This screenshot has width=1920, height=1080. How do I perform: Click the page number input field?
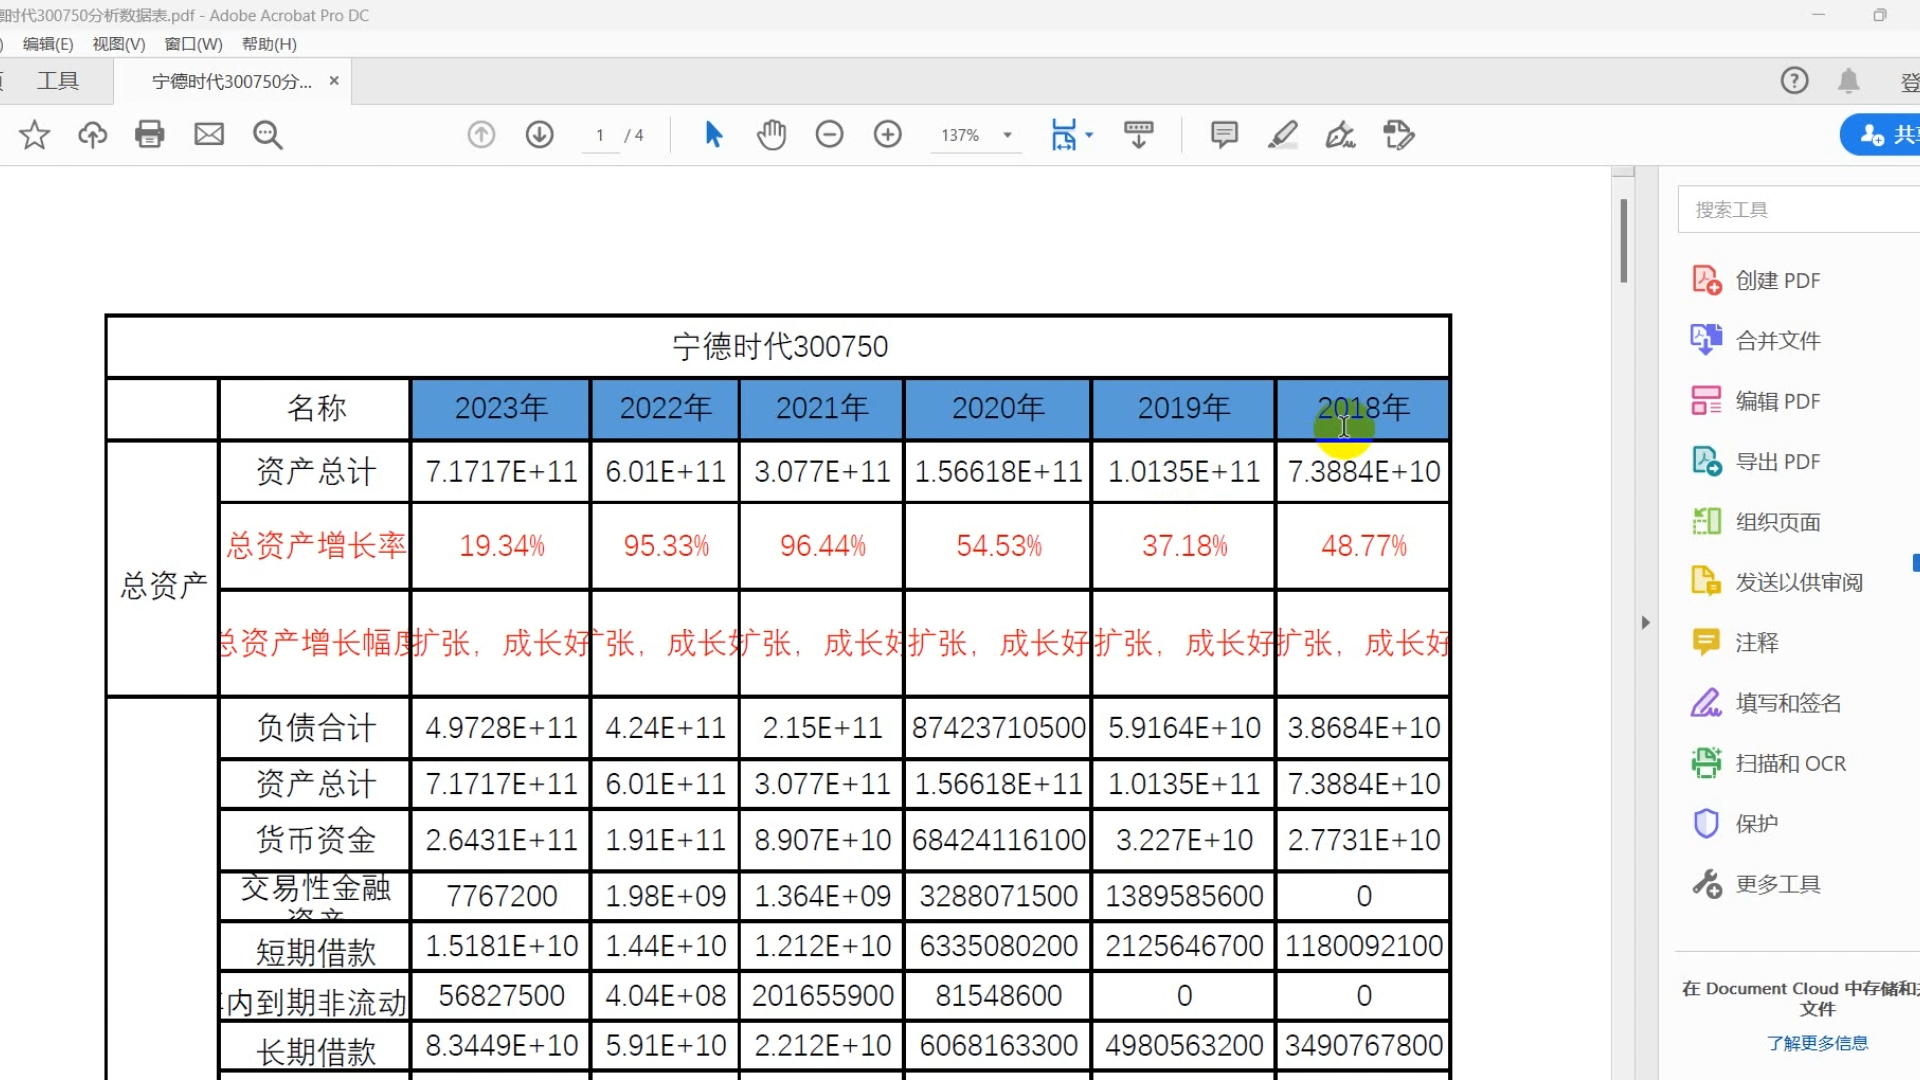(x=600, y=135)
